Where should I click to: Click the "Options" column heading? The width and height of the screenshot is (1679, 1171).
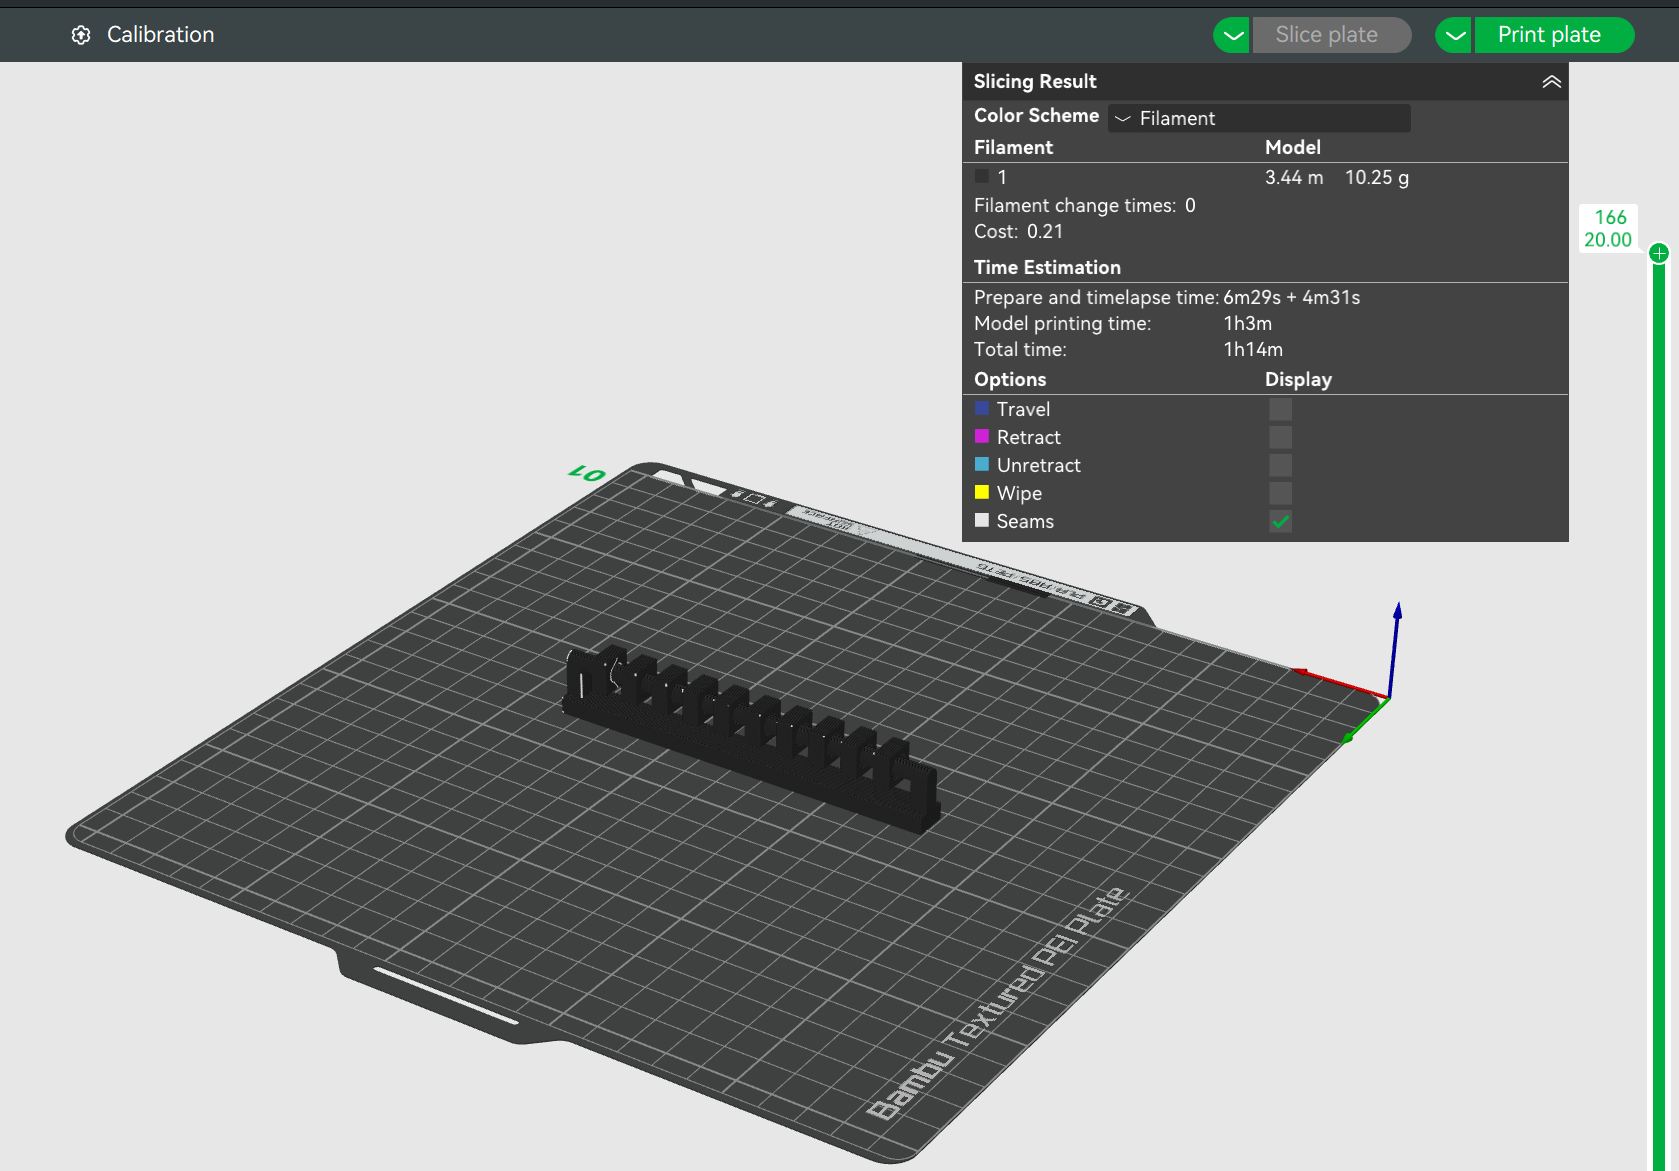[1010, 379]
